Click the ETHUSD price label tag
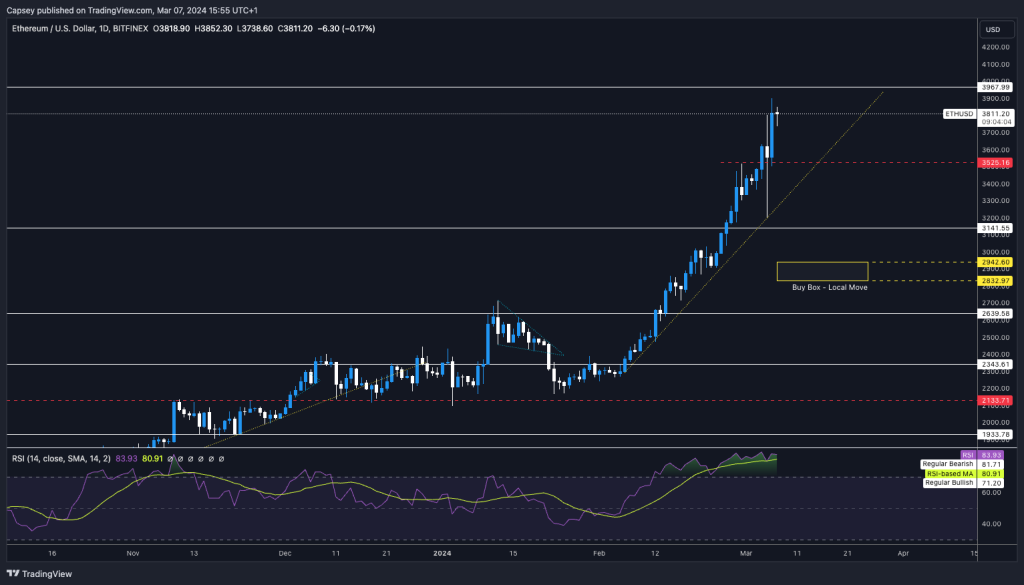This screenshot has height=585, width=1024. [x=958, y=114]
